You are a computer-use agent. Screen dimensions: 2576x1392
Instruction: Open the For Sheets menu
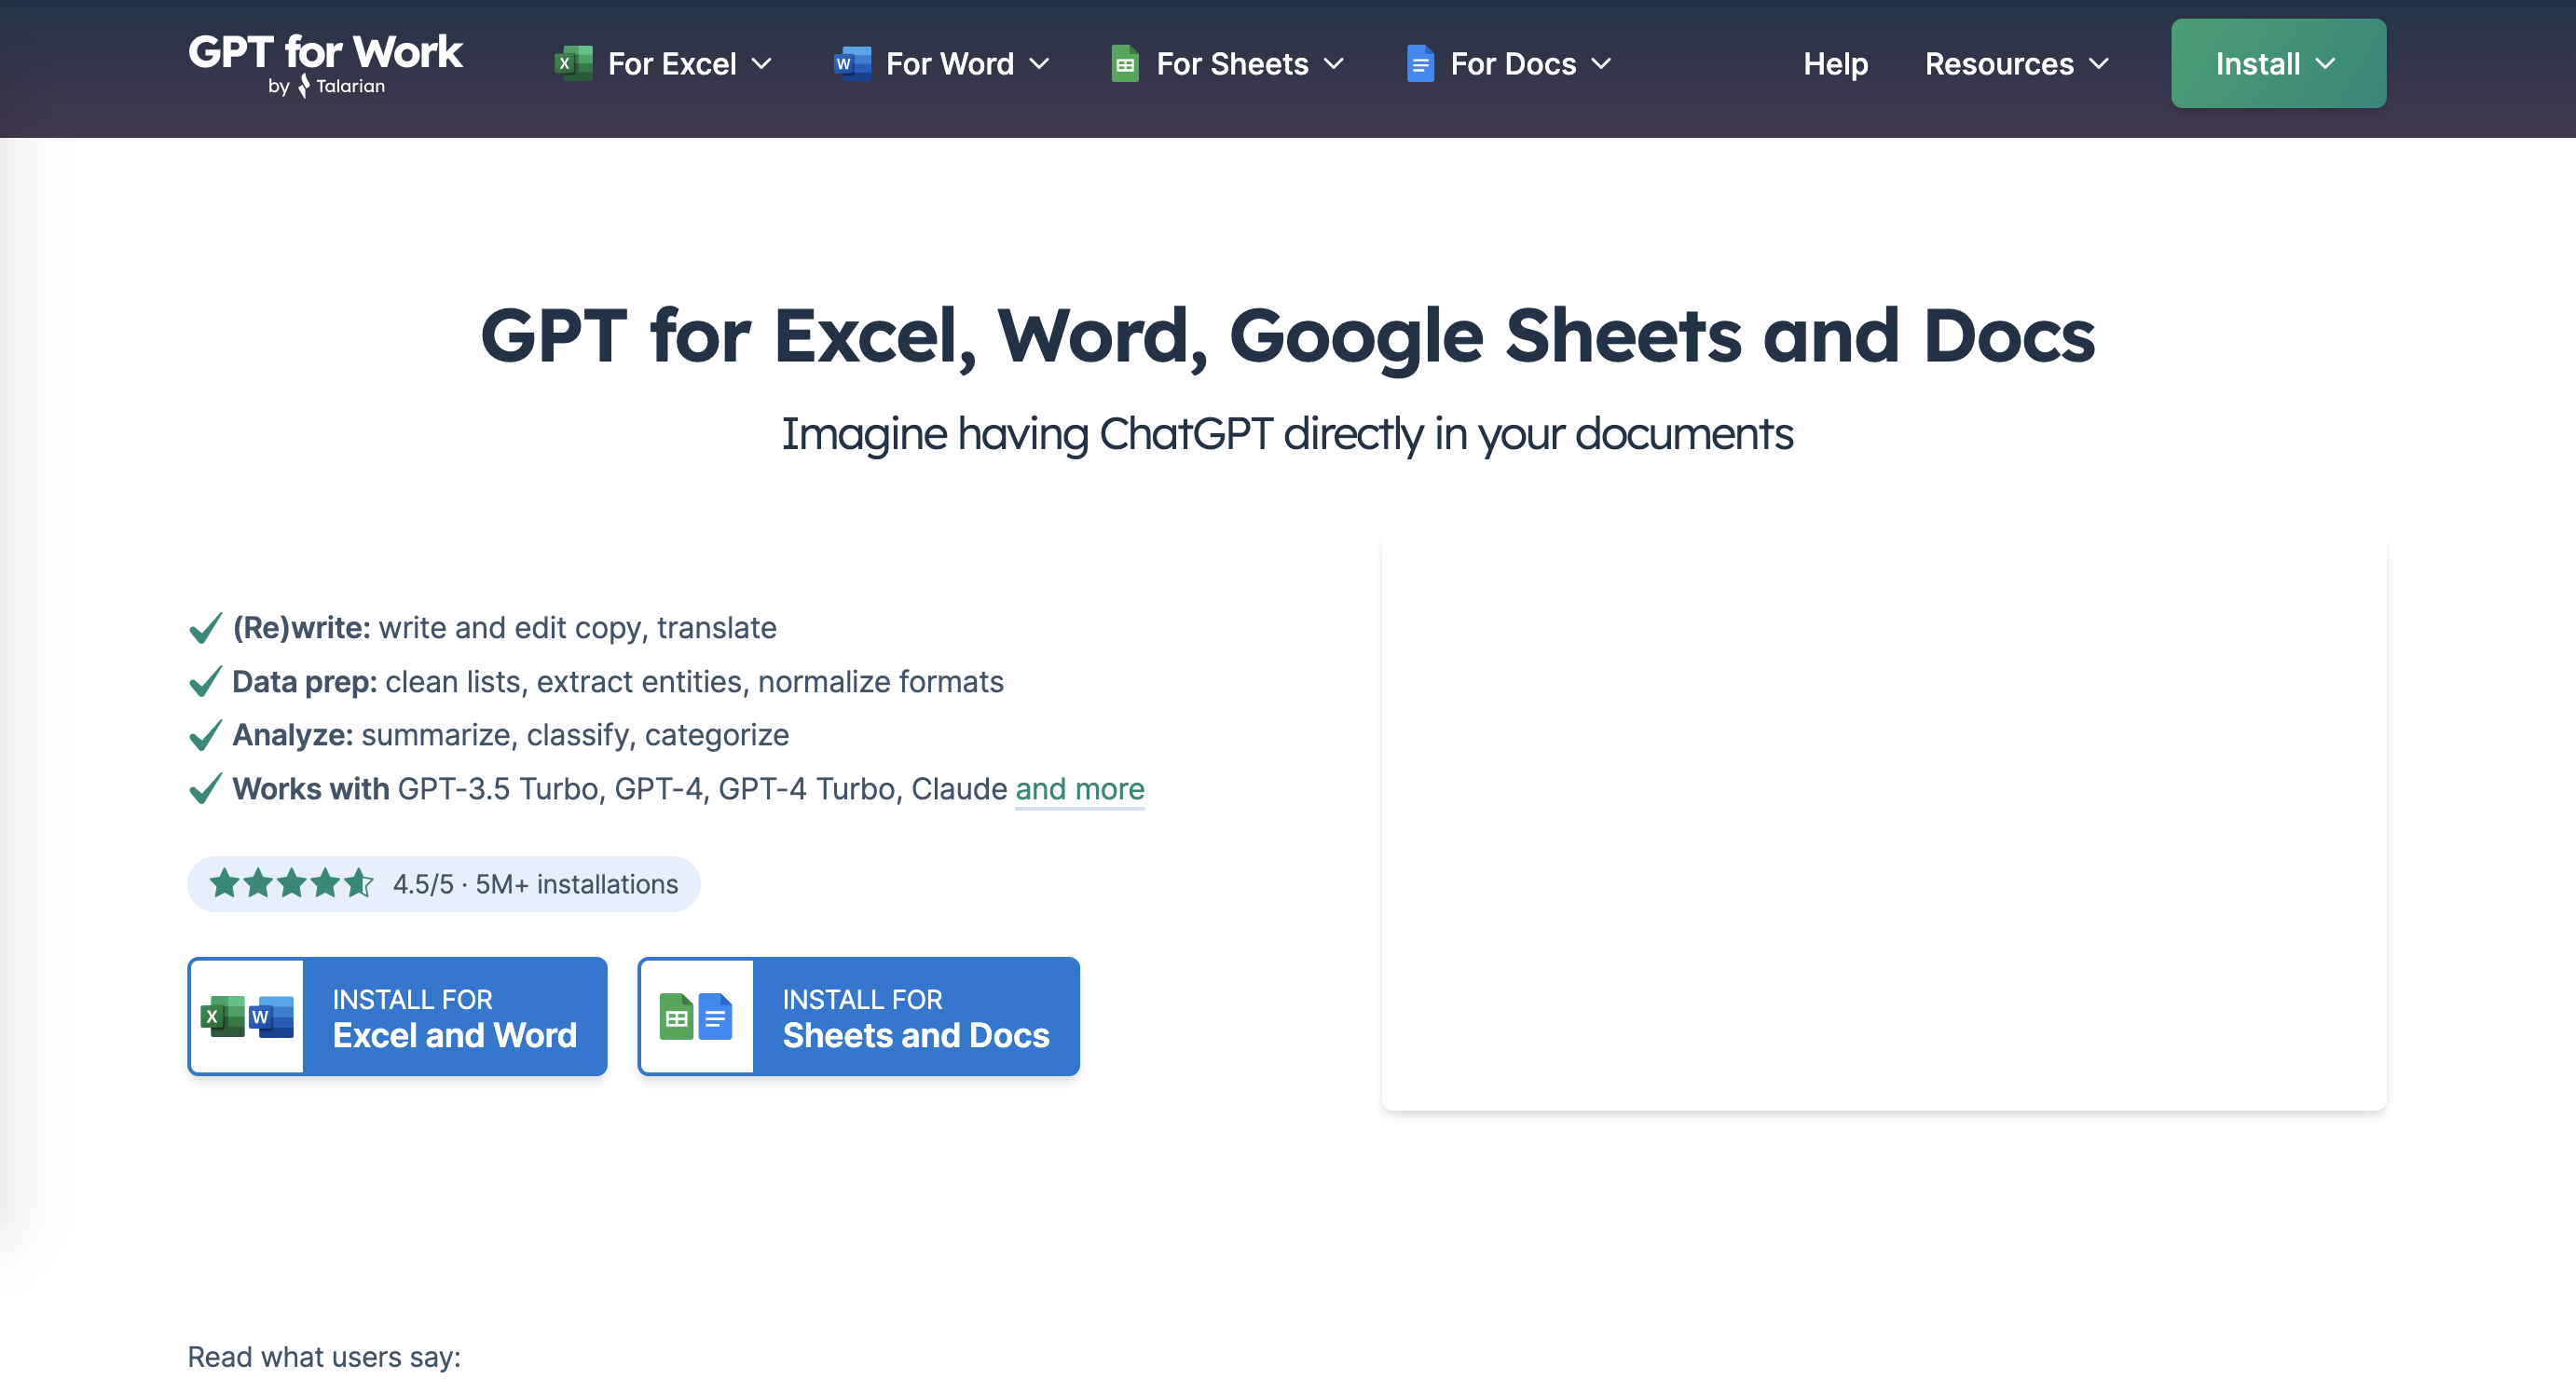pos(1228,64)
